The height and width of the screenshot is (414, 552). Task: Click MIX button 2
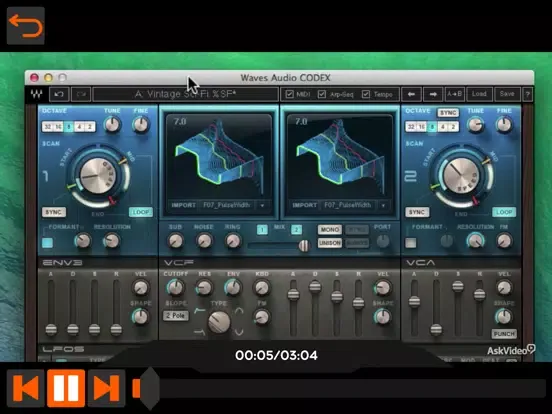(x=296, y=230)
